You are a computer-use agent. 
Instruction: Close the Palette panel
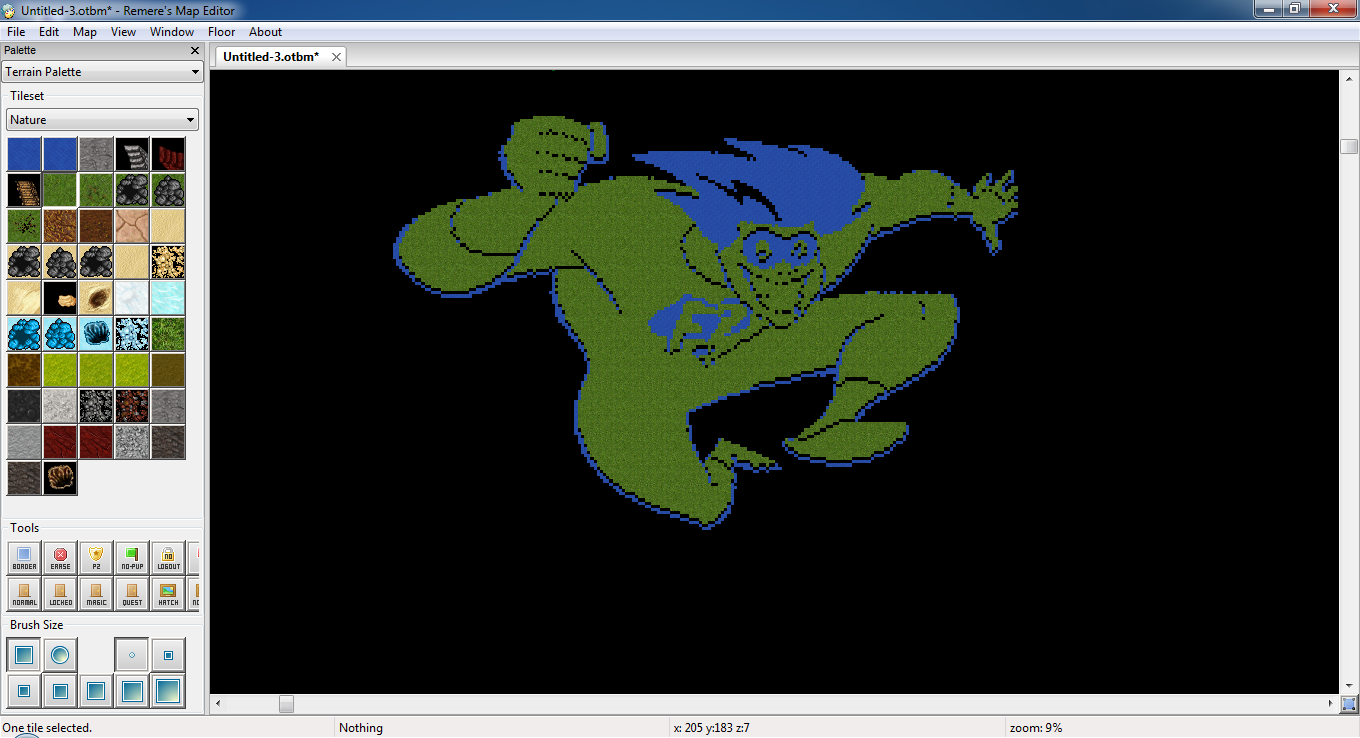(195, 50)
